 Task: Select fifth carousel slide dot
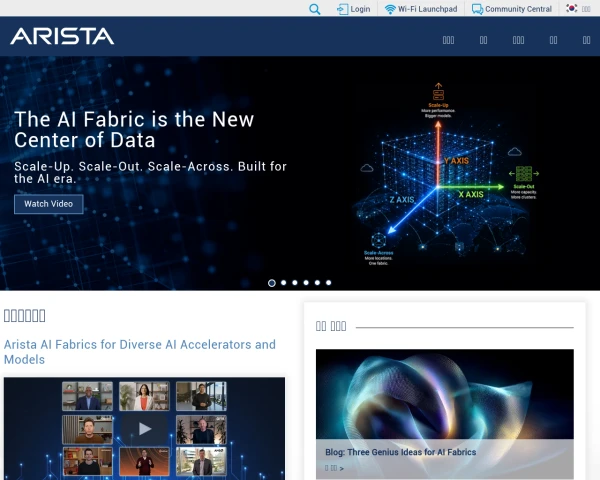tap(317, 283)
